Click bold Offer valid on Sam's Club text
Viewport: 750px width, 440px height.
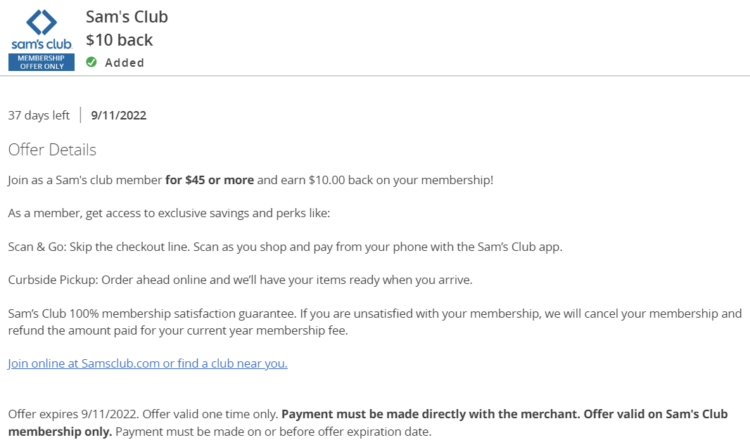click(x=656, y=414)
